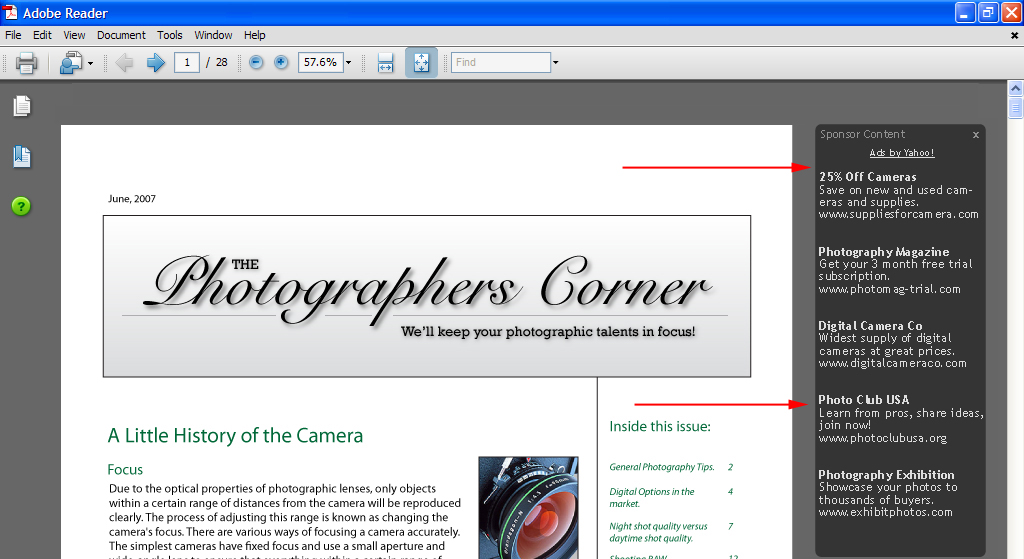1024x559 pixels.
Task: Click the Find search field
Action: click(x=501, y=63)
